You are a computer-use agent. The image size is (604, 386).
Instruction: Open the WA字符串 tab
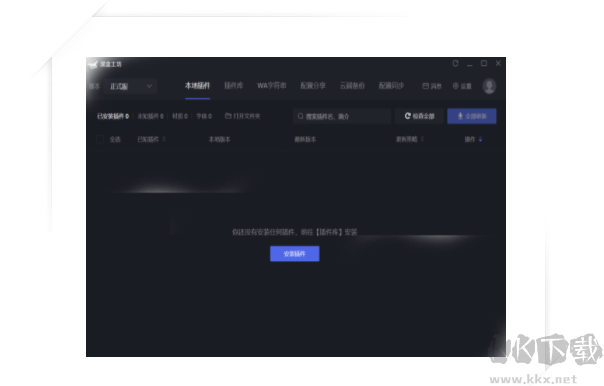272,86
